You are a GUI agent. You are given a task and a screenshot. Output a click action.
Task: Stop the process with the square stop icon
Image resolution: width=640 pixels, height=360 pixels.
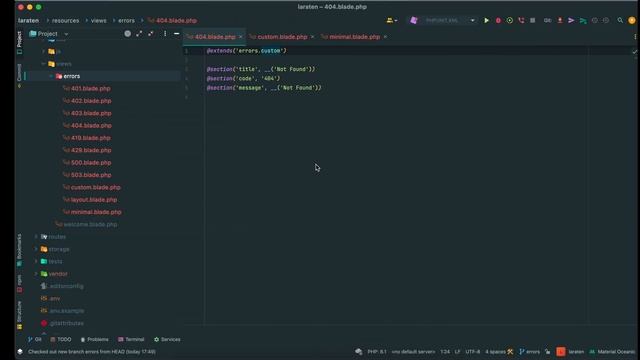click(533, 20)
